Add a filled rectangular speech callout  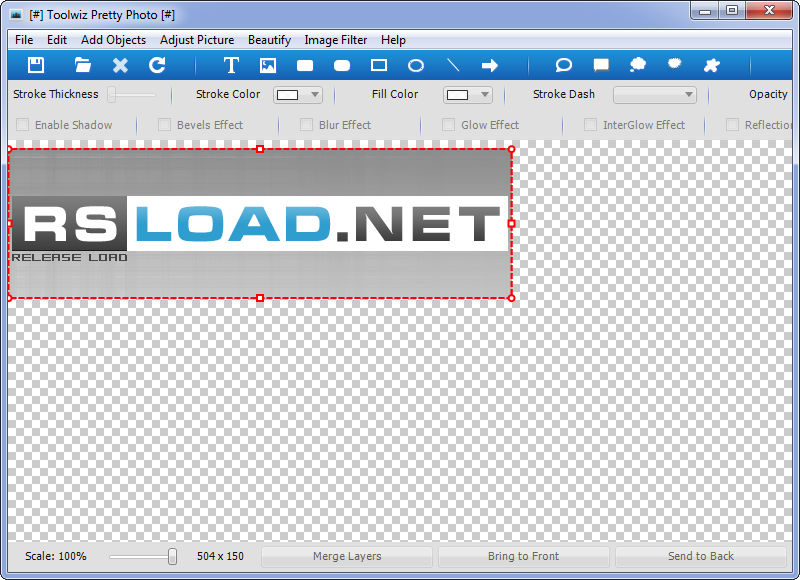601,65
